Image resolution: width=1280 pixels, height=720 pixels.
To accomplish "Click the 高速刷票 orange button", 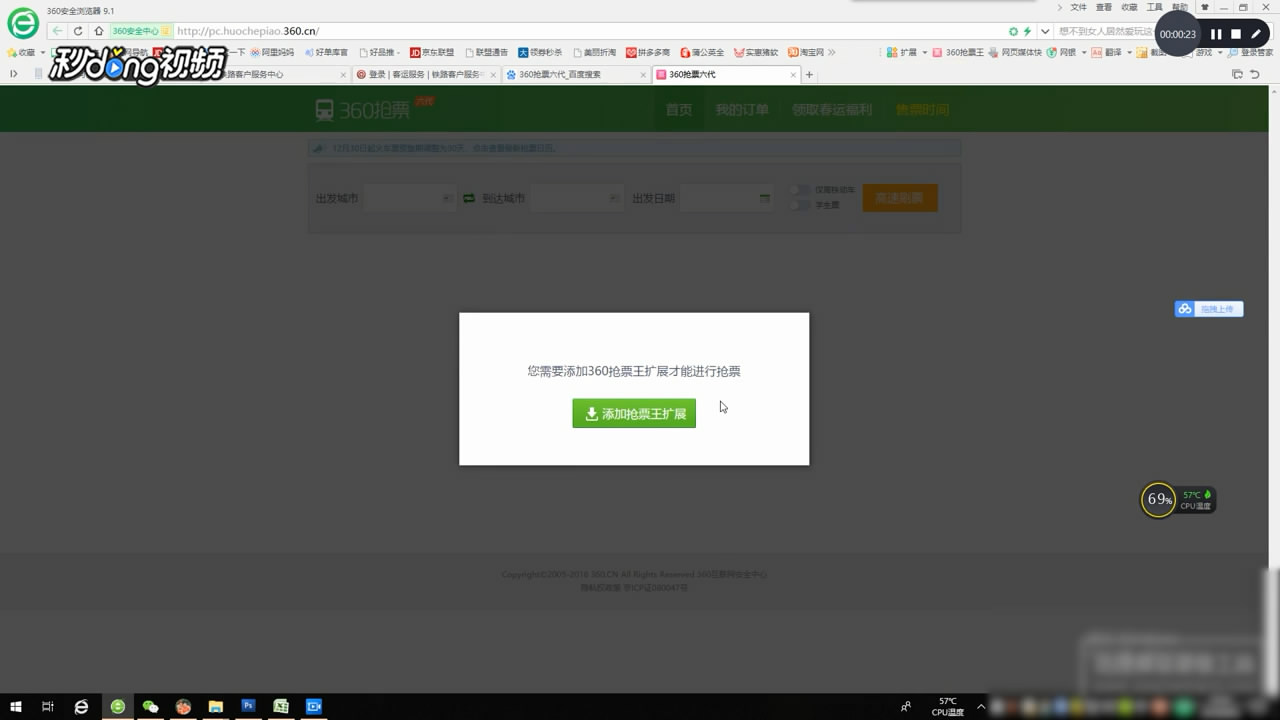I will click(899, 197).
